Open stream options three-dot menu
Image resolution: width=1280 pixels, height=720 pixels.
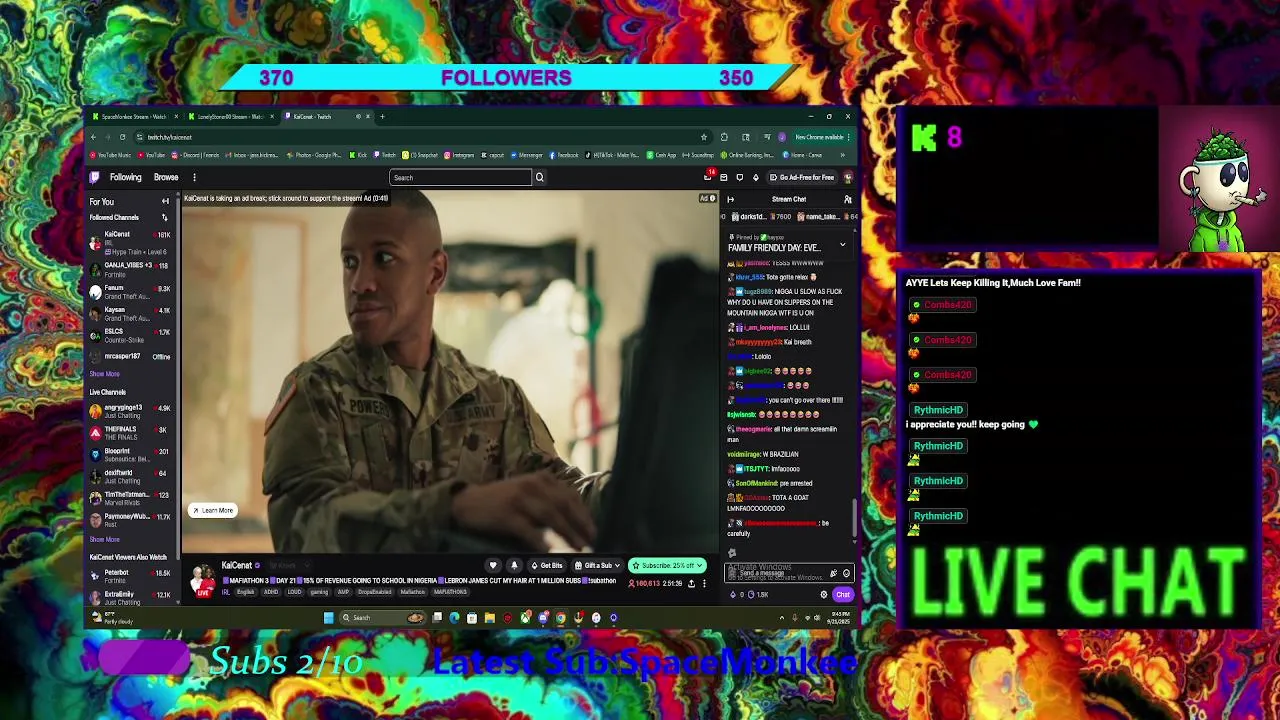pyautogui.click(x=704, y=583)
